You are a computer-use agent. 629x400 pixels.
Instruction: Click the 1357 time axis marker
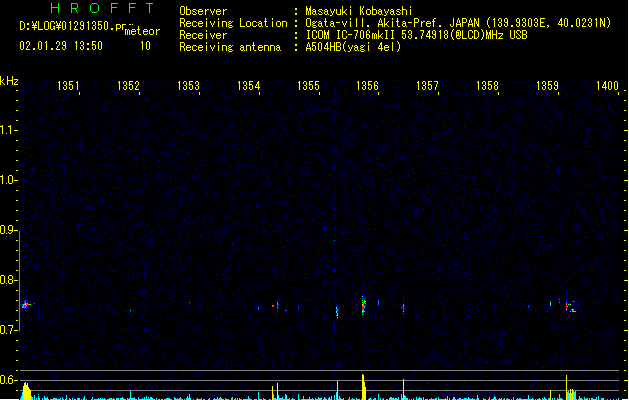click(427, 86)
